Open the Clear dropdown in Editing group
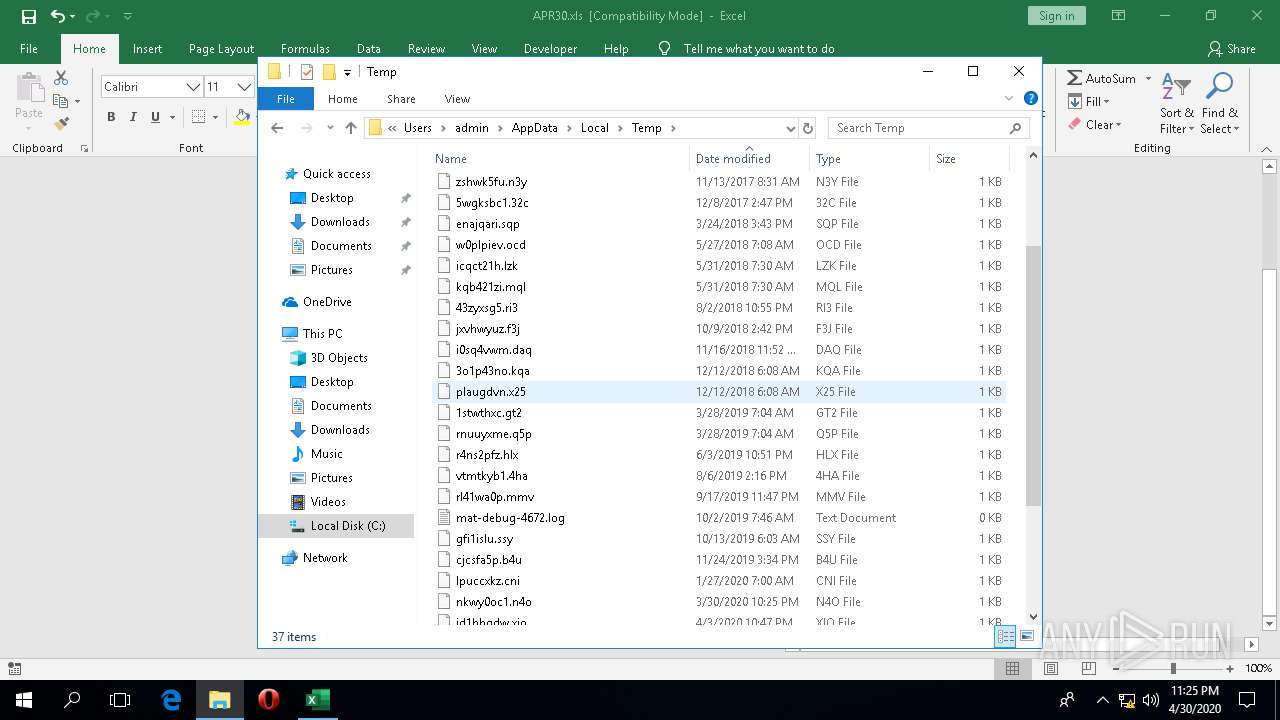 (1095, 125)
